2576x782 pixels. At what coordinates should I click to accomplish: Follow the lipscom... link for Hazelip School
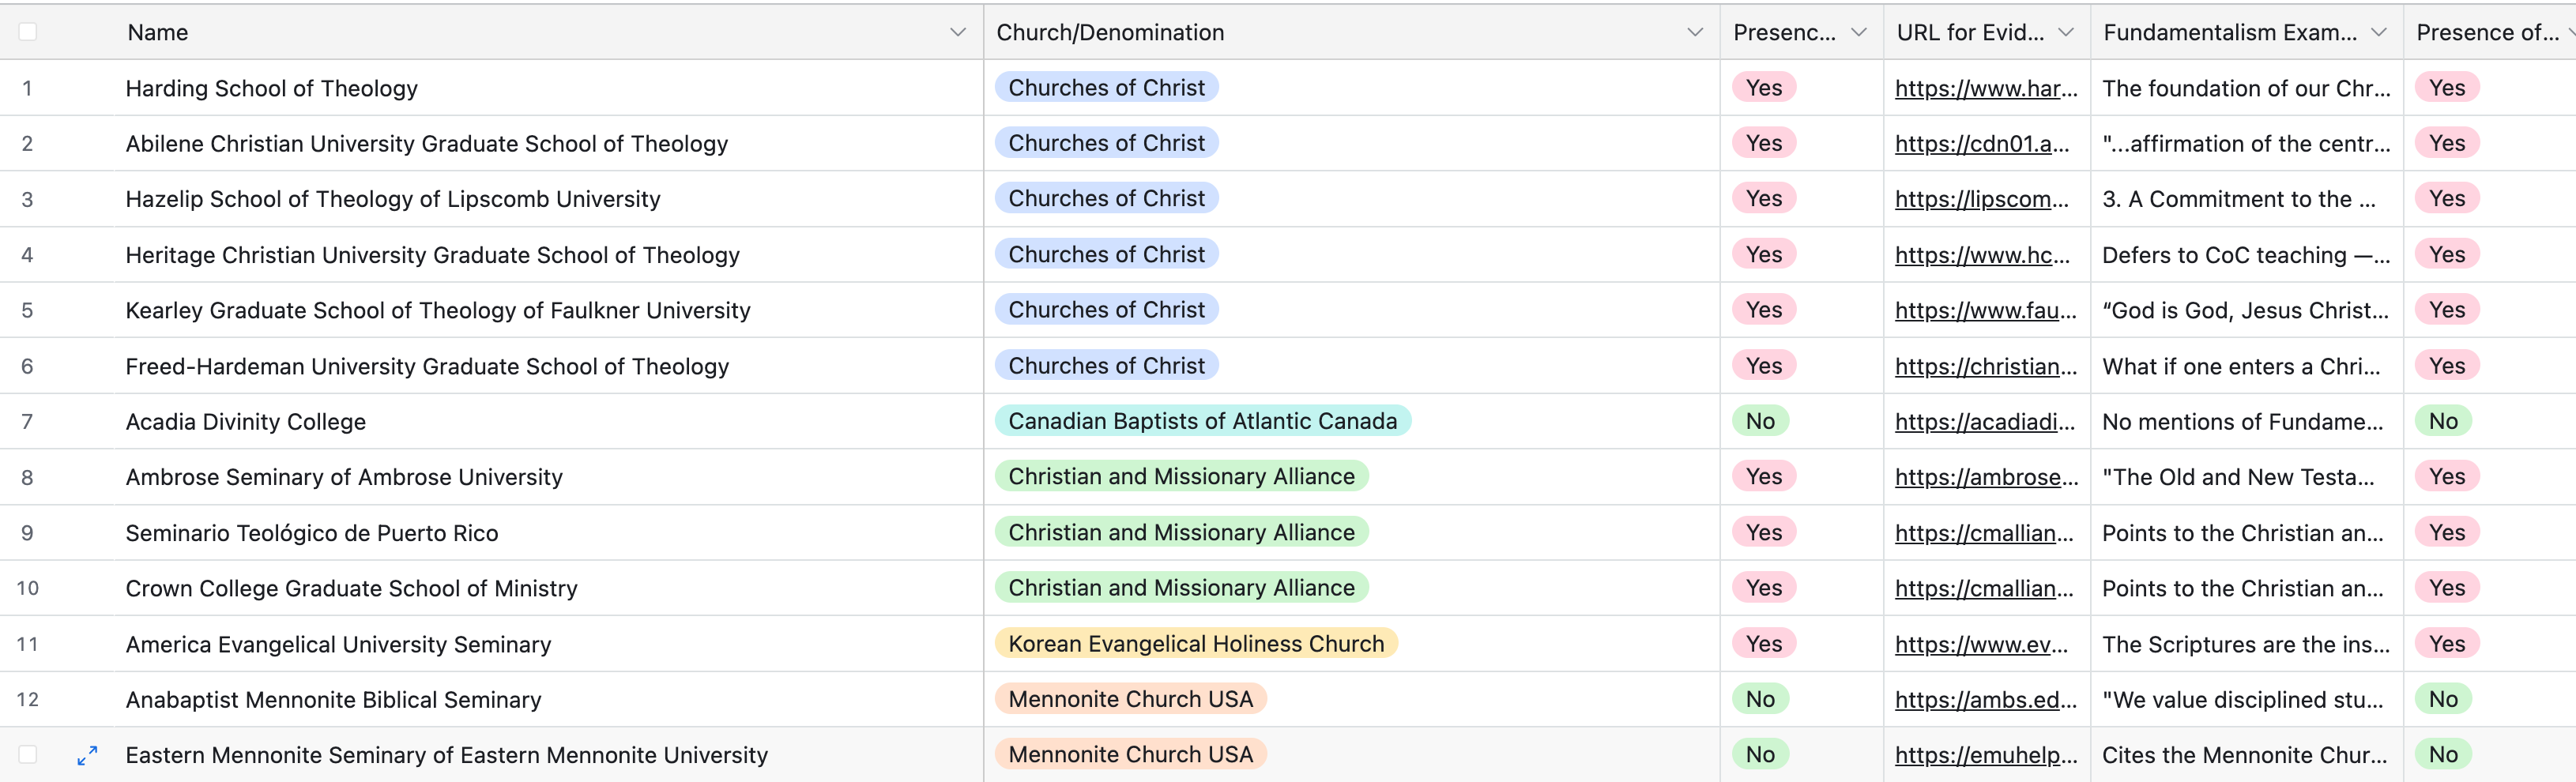[x=1982, y=199]
